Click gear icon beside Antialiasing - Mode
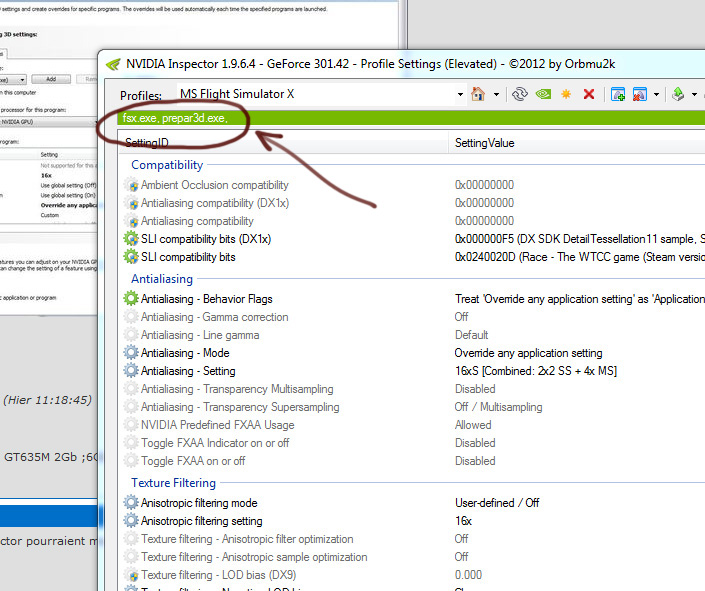 131,353
